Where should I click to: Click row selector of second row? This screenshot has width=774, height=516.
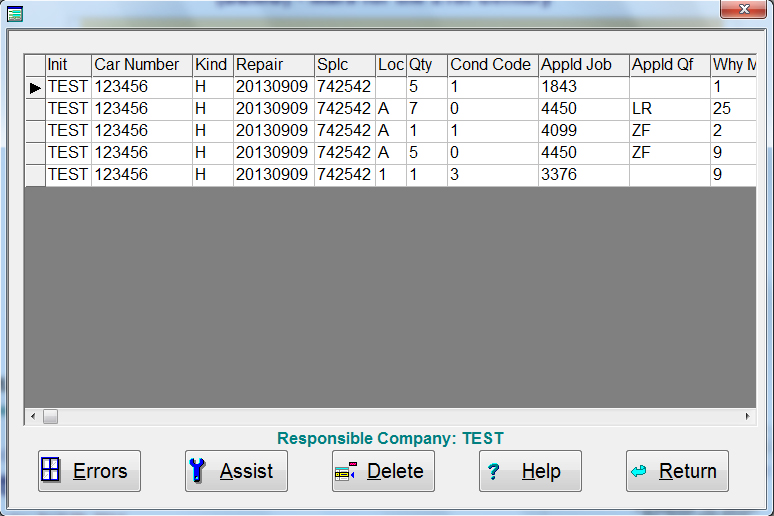(35, 109)
